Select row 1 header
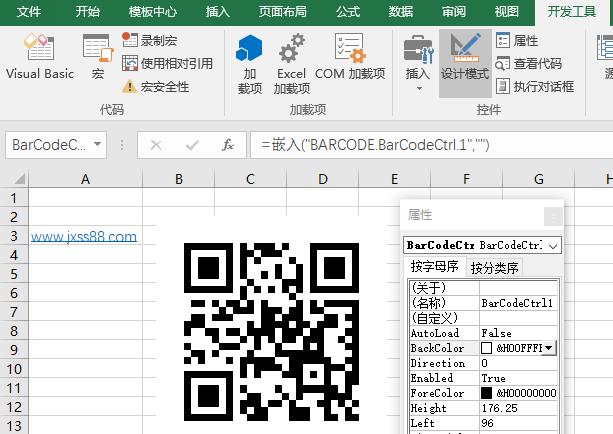The width and height of the screenshot is (613, 434). pyautogui.click(x=14, y=198)
